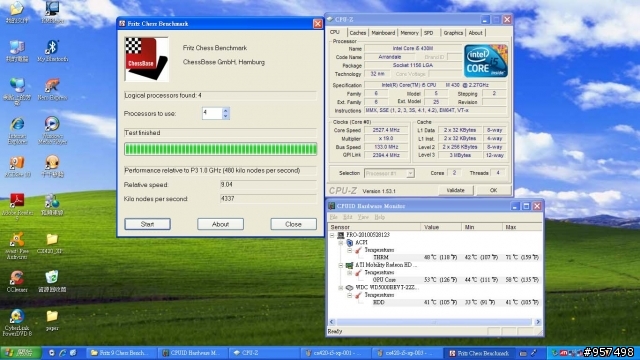The height and width of the screenshot is (360, 640).
Task: Click the Close button in Fritz Chess Benchmark
Action: click(x=293, y=224)
